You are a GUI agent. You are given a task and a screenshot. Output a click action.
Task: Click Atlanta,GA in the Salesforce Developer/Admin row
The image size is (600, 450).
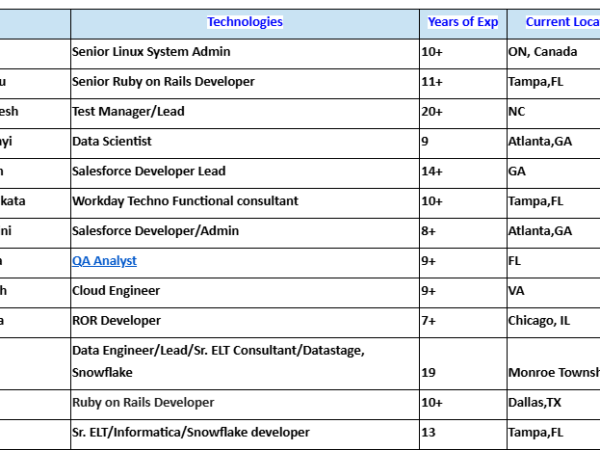pos(554,233)
